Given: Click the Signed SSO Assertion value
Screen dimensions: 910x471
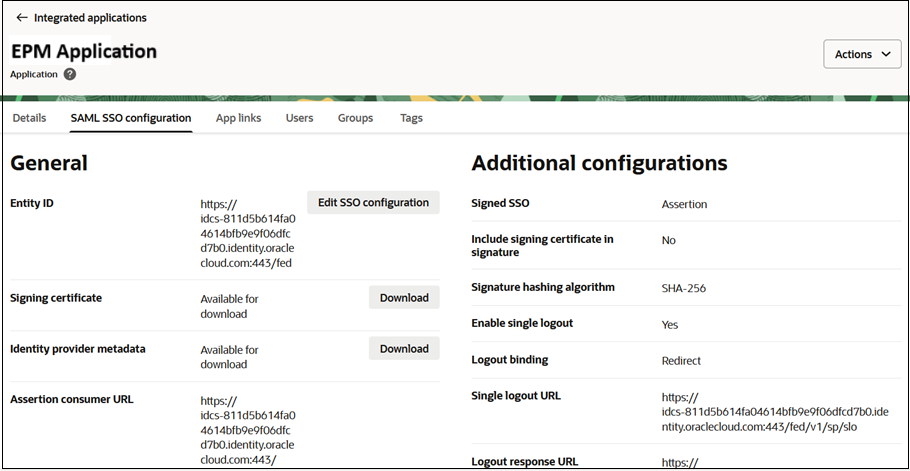Looking at the screenshot, I should (684, 204).
